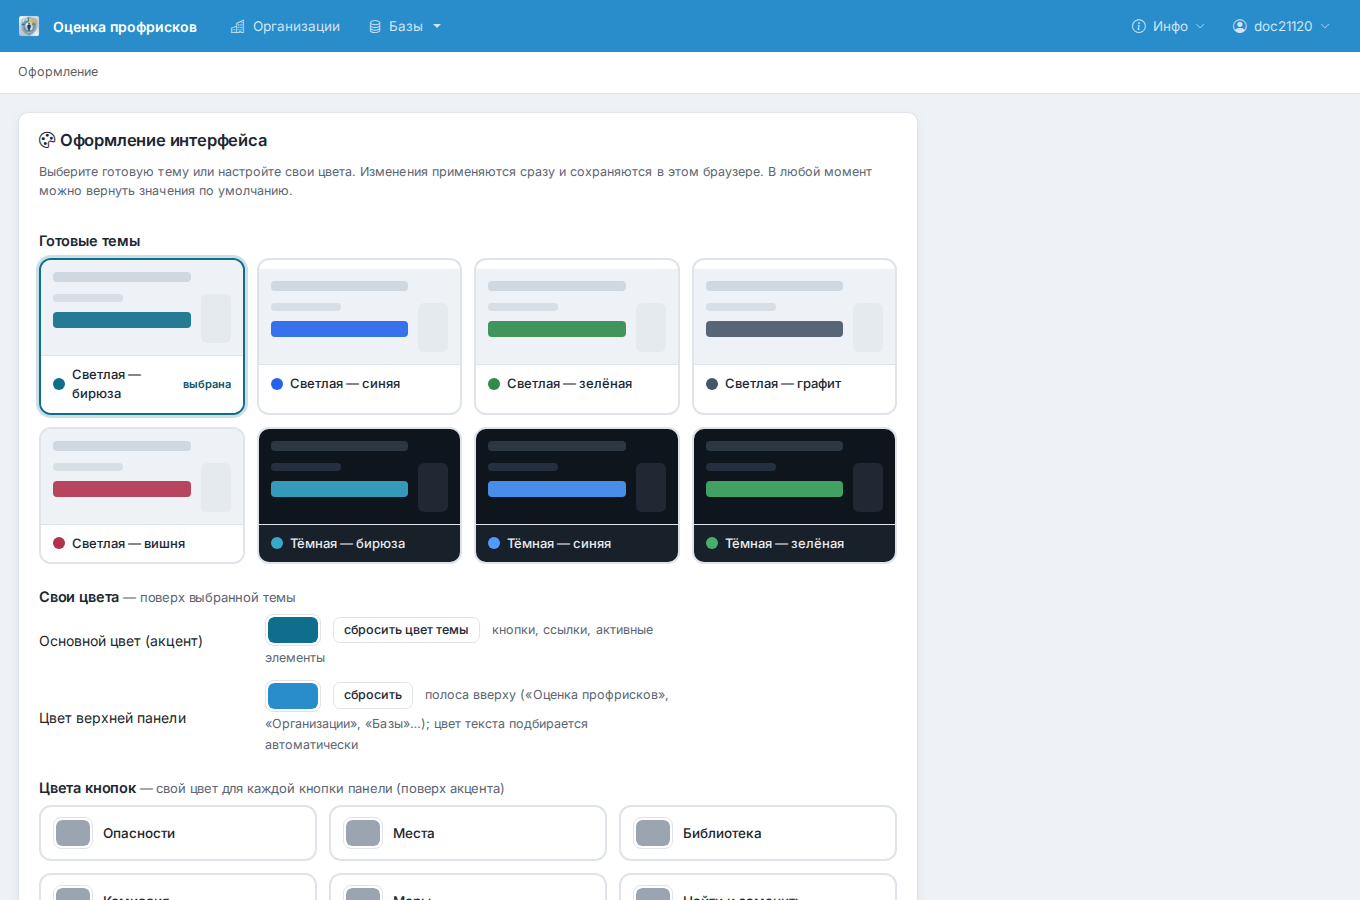1360x900 pixels.
Task: Click the Библиотека label text
Action: [x=722, y=833]
